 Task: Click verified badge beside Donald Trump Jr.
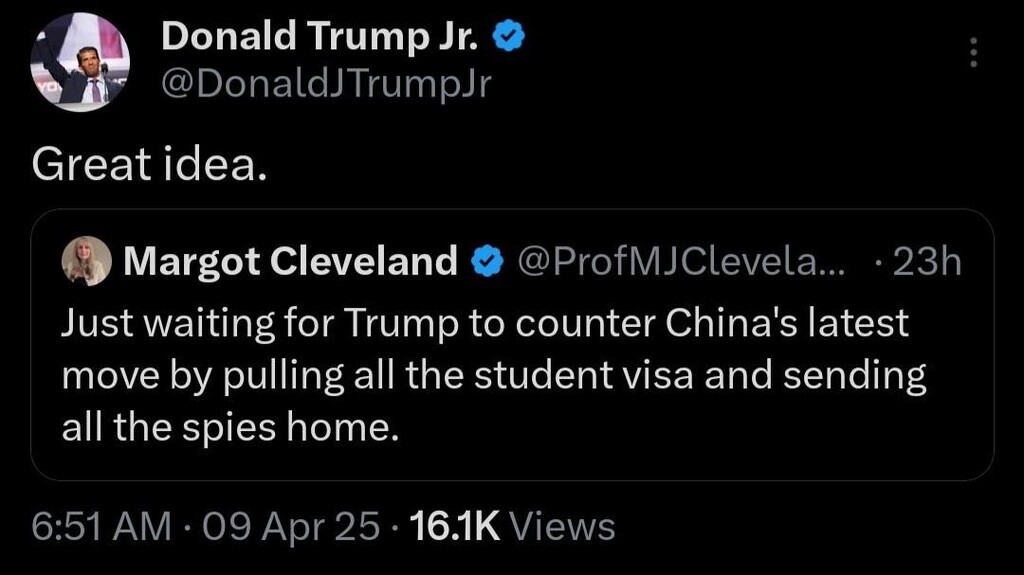512,39
